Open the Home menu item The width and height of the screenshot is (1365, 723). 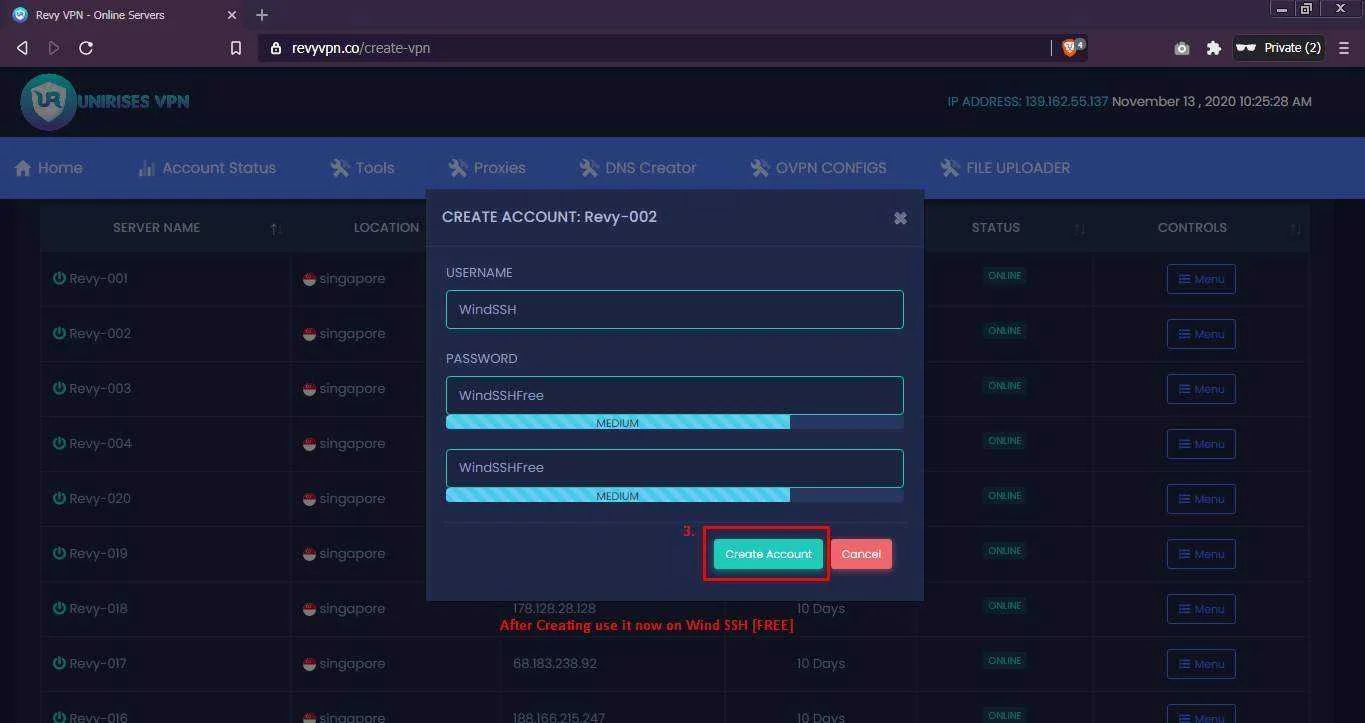(x=49, y=168)
